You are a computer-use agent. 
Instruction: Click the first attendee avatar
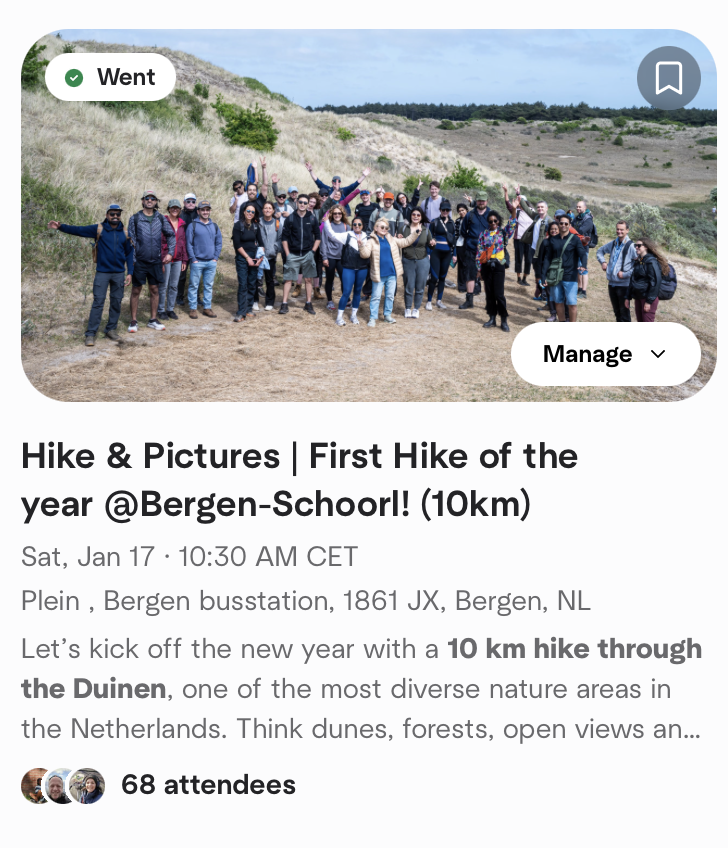[x=34, y=785]
